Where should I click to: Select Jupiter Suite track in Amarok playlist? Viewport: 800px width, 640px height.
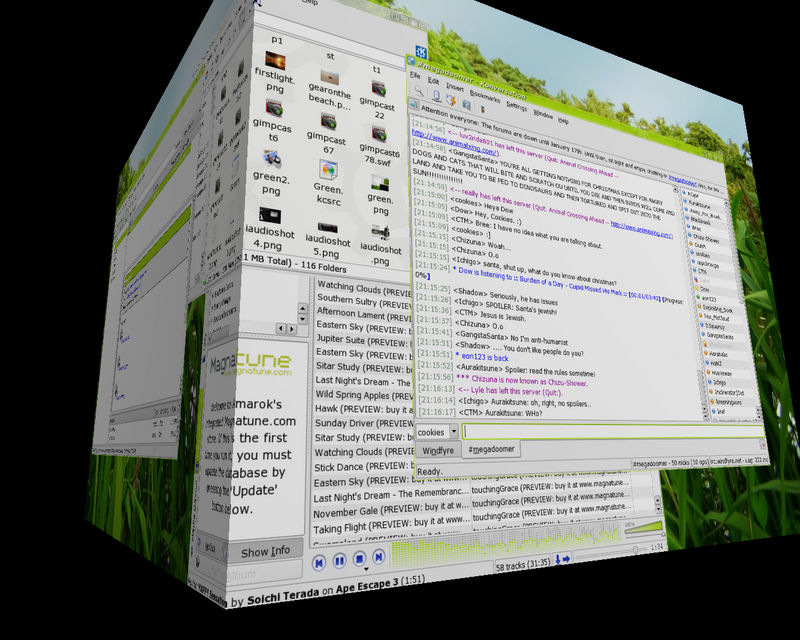coord(364,341)
